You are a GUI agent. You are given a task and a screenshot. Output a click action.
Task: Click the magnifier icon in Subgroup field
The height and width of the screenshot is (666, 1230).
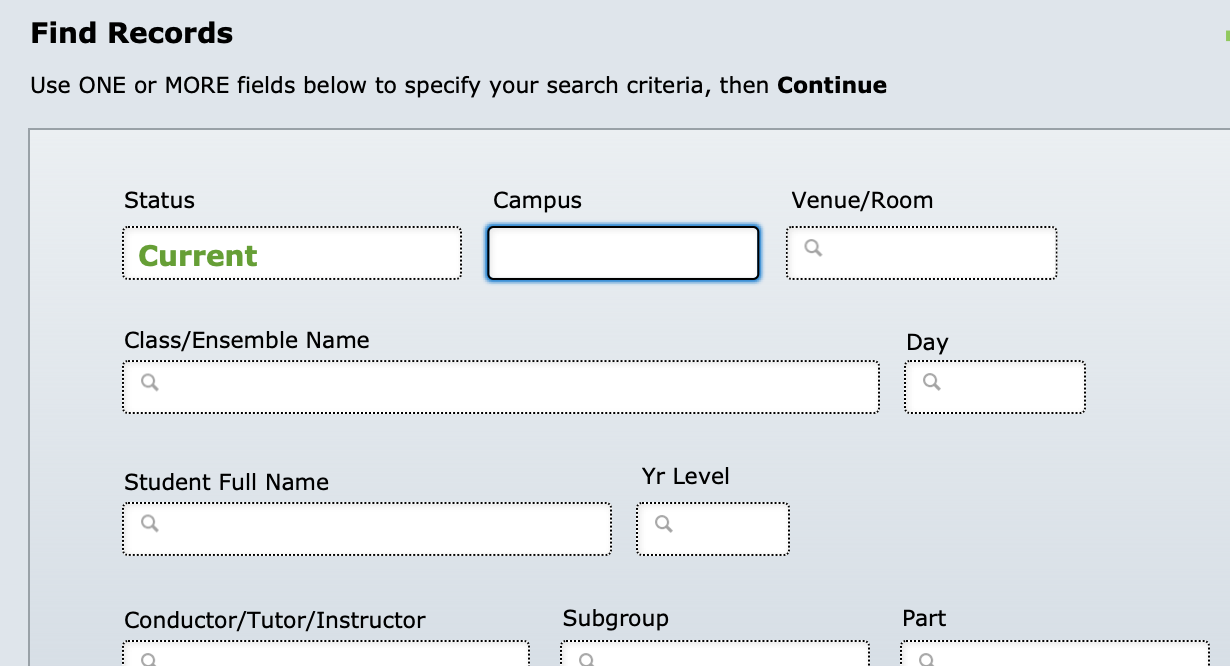click(587, 659)
